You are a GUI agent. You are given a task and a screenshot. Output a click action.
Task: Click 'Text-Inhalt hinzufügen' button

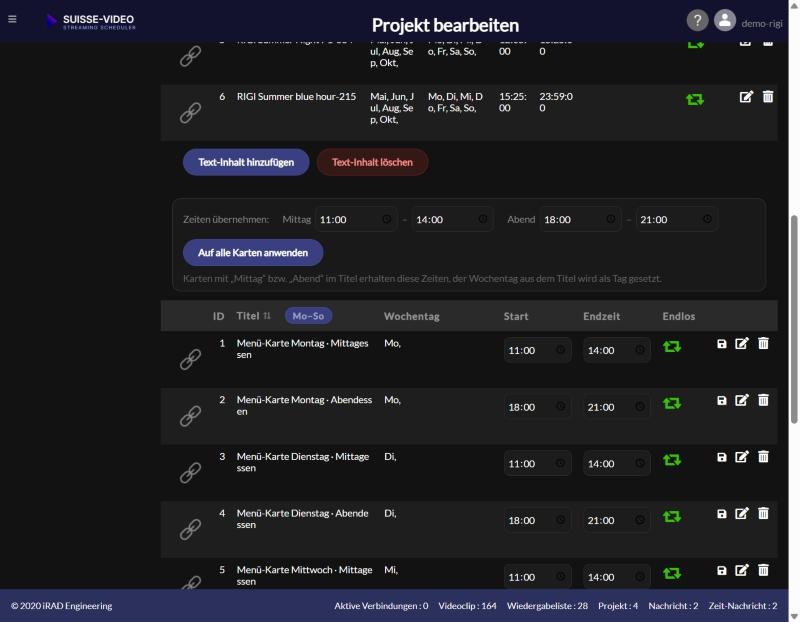click(246, 162)
